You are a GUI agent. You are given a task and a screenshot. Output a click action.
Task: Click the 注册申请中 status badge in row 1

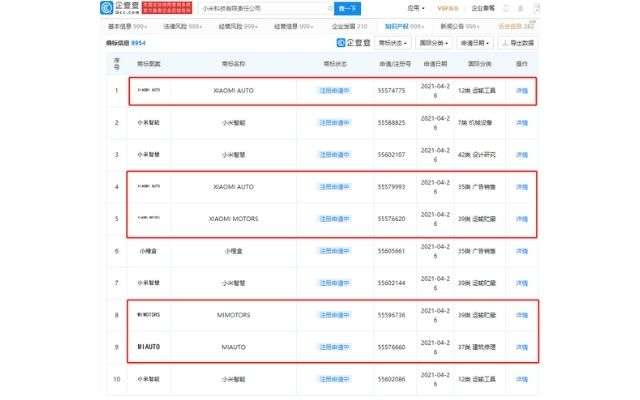334,91
